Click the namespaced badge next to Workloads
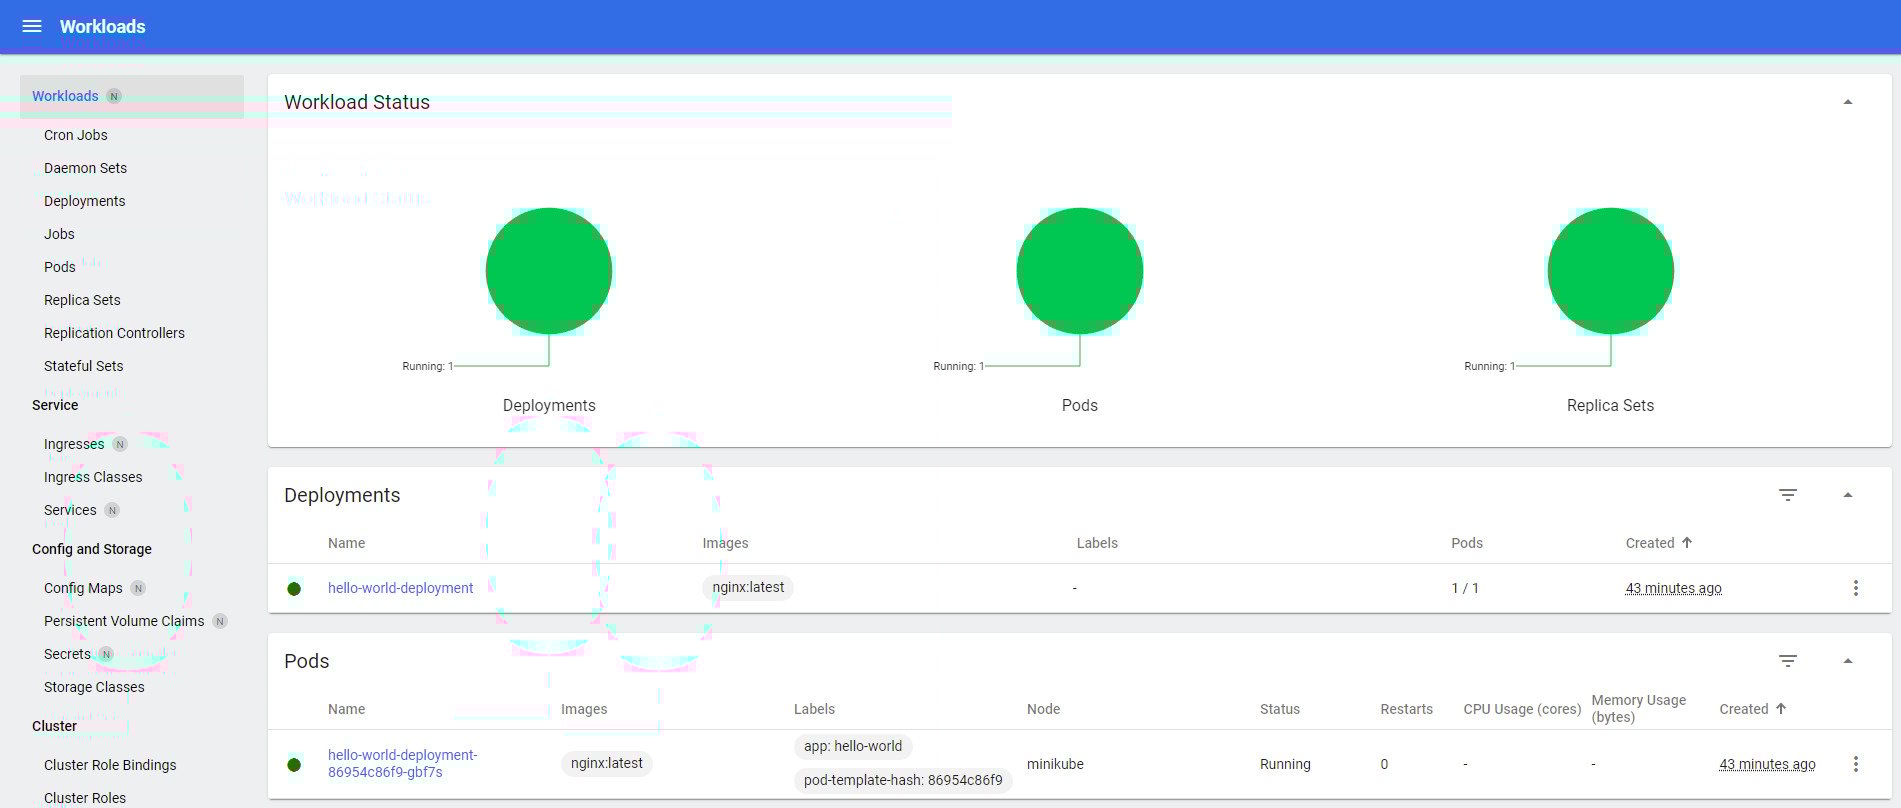 pyautogui.click(x=114, y=96)
